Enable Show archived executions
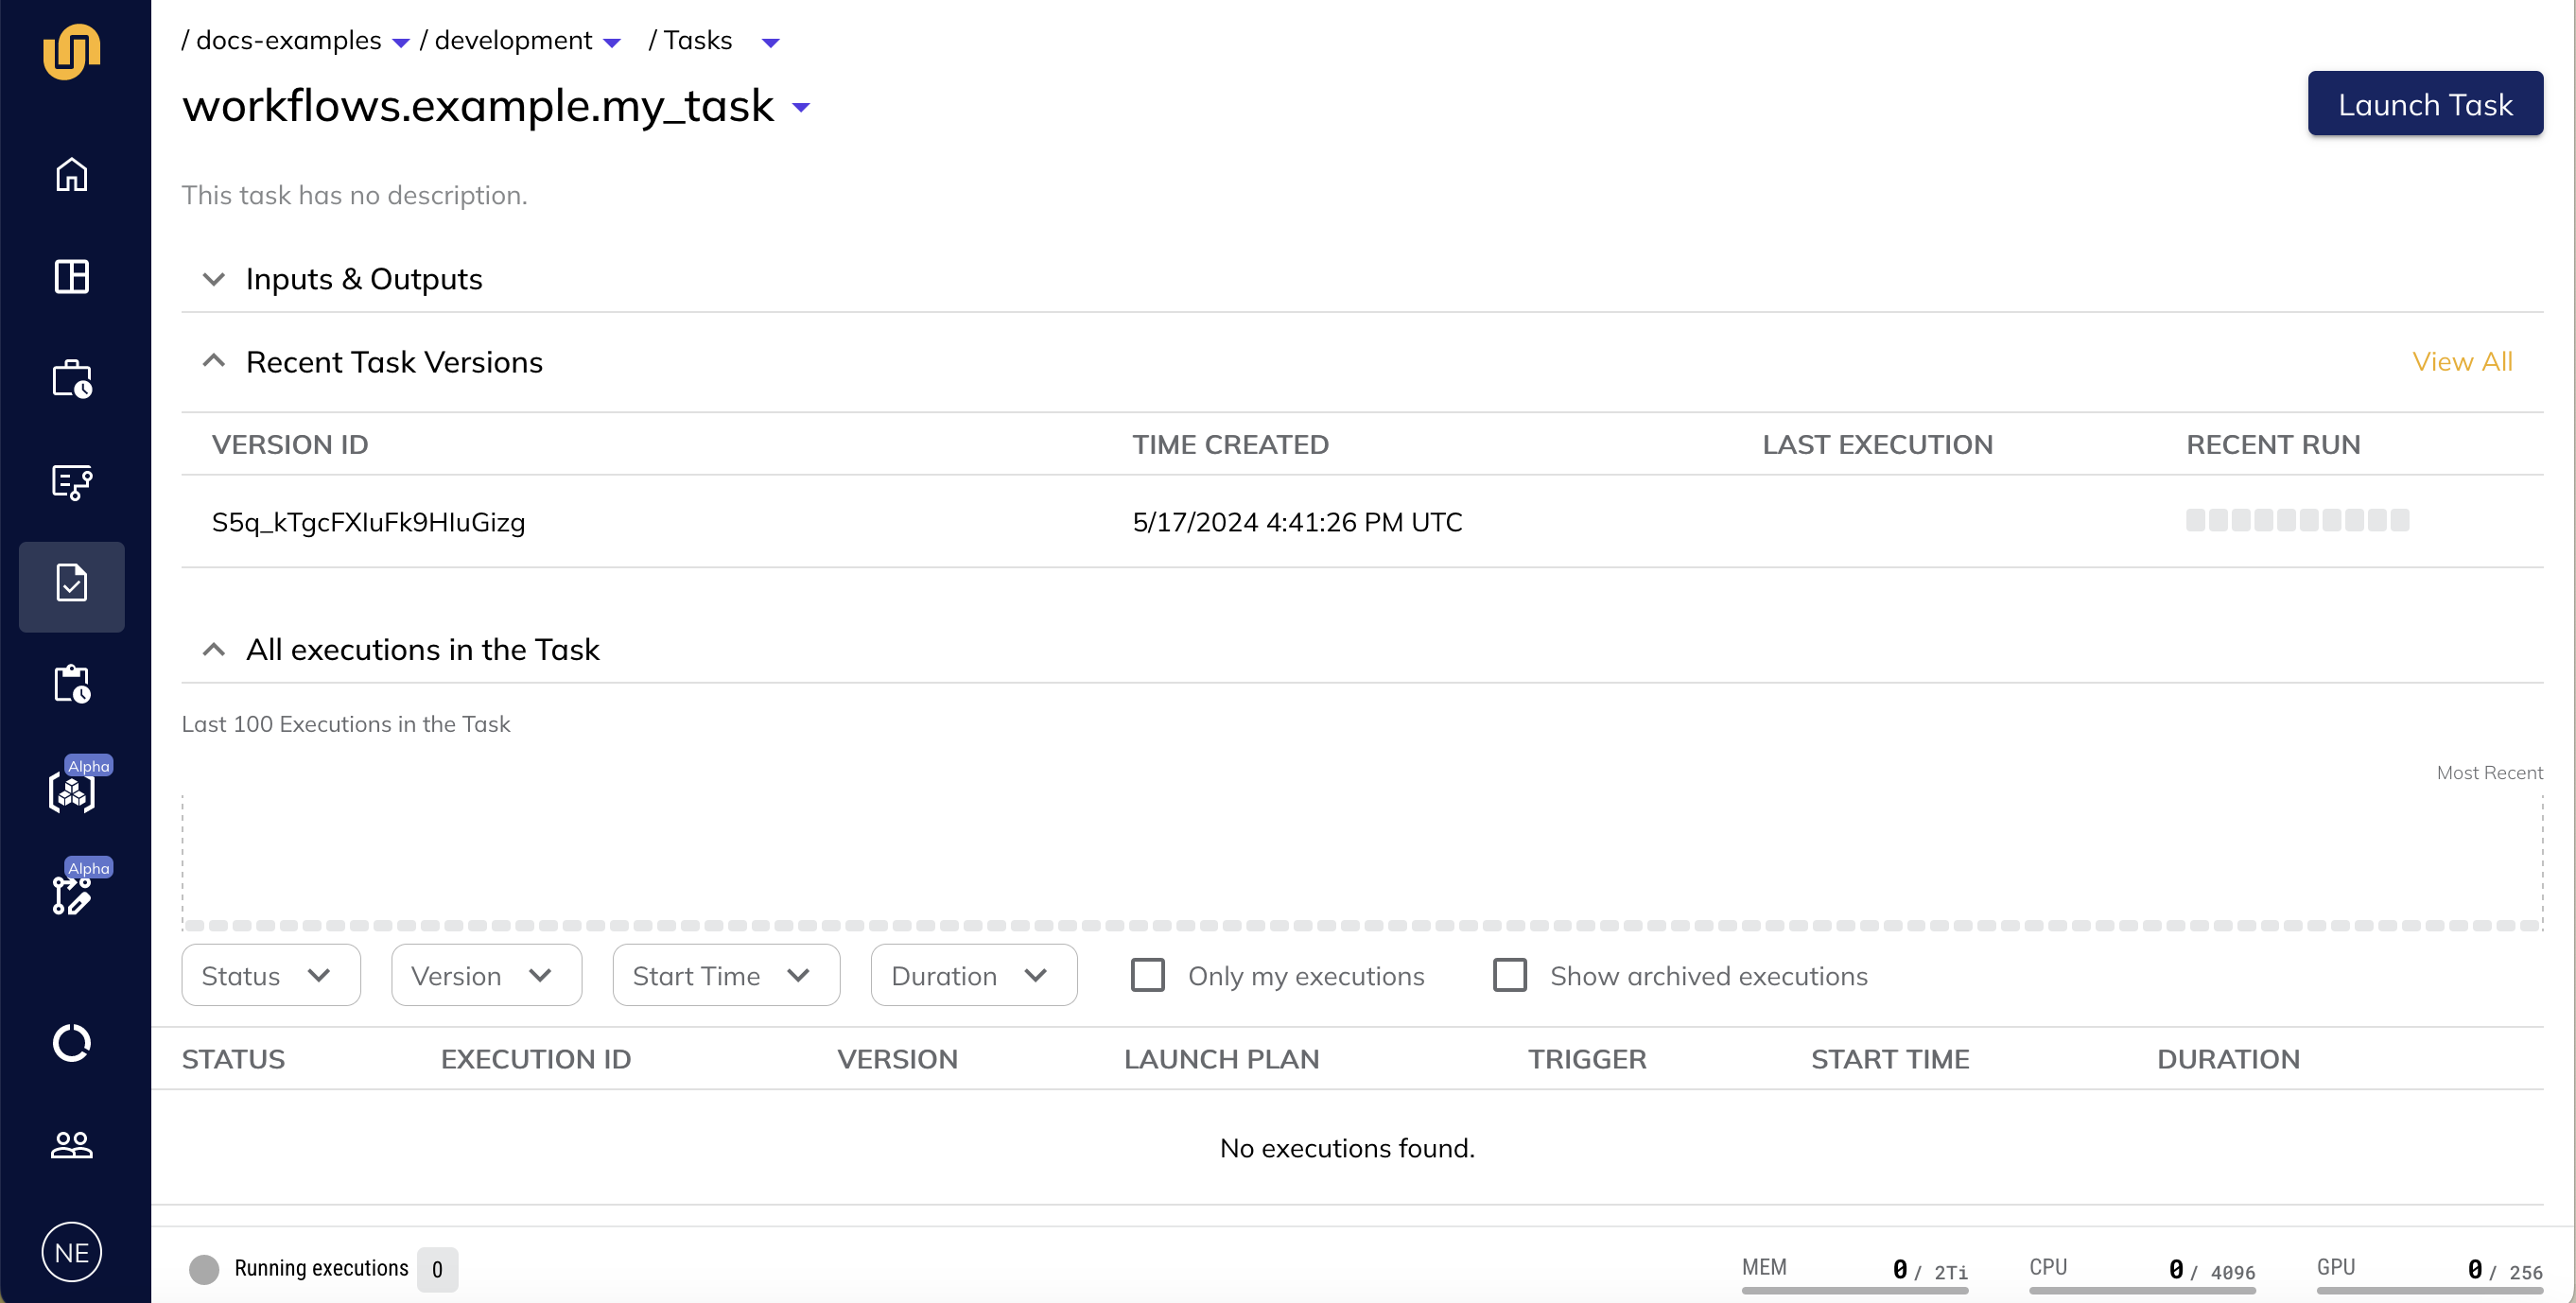The width and height of the screenshot is (2576, 1303). (x=1509, y=976)
